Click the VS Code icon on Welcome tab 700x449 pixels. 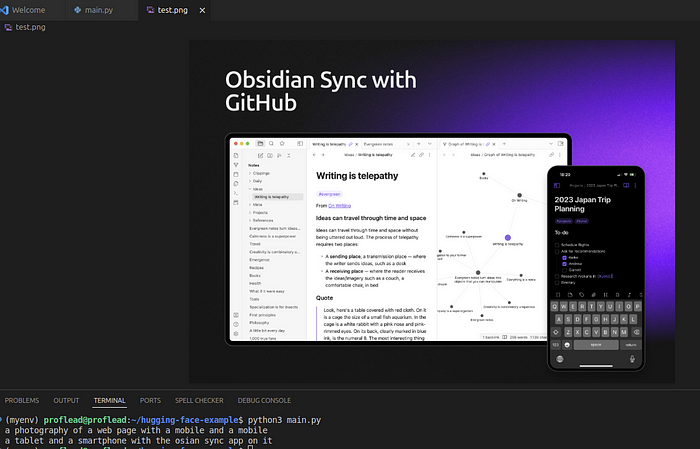4,10
